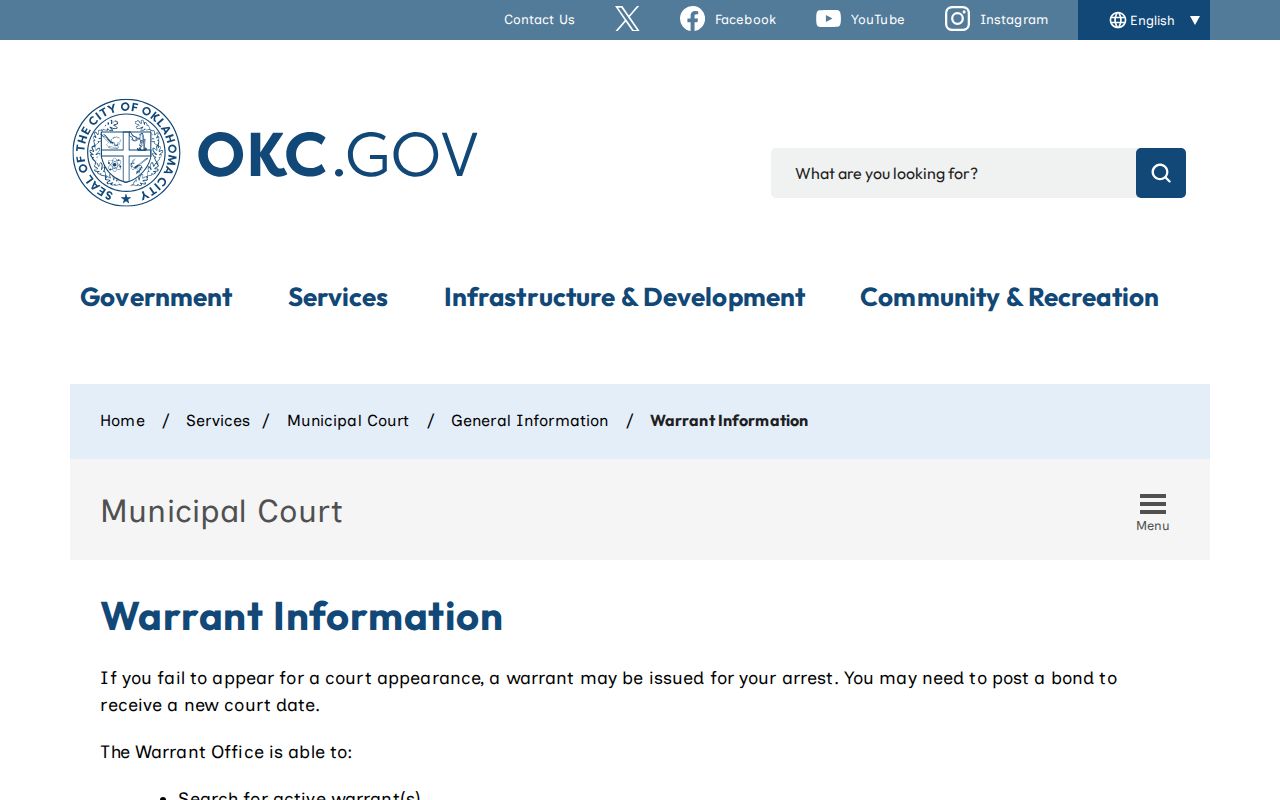Screen dimensions: 1280x800
Task: Click the Warrant Information page heading
Action: pyautogui.click(x=301, y=616)
